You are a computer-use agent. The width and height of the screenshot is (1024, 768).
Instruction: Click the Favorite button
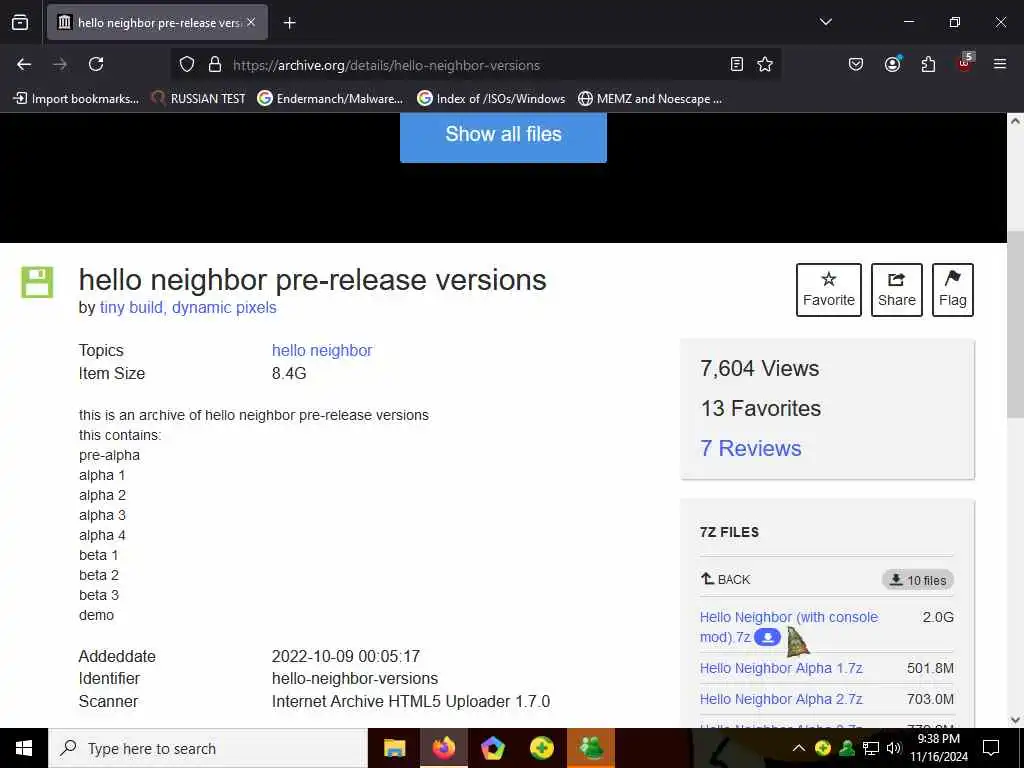tap(829, 290)
